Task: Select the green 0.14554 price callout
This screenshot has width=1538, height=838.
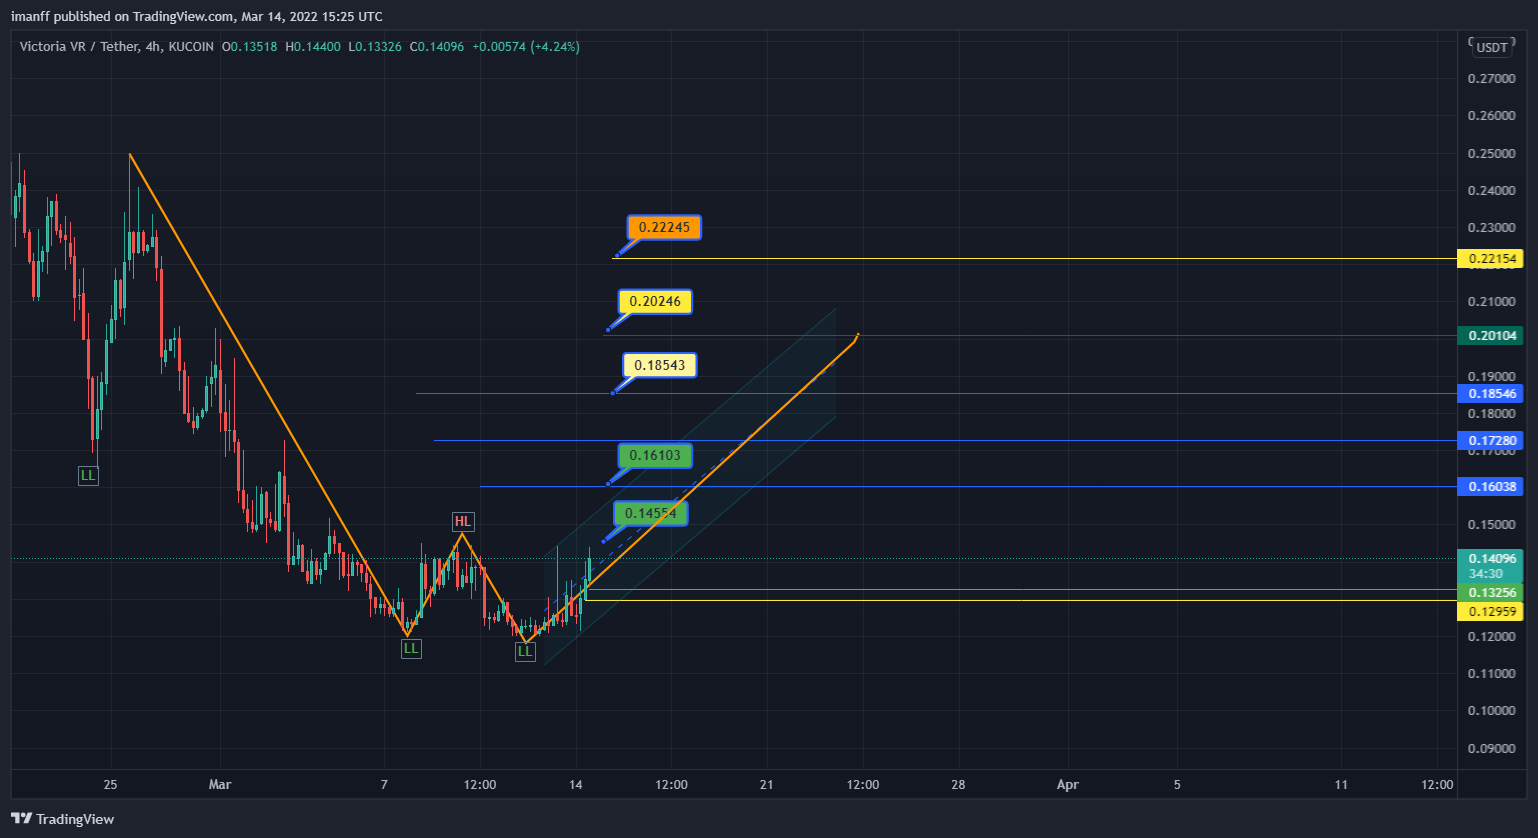Action: pyautogui.click(x=650, y=514)
